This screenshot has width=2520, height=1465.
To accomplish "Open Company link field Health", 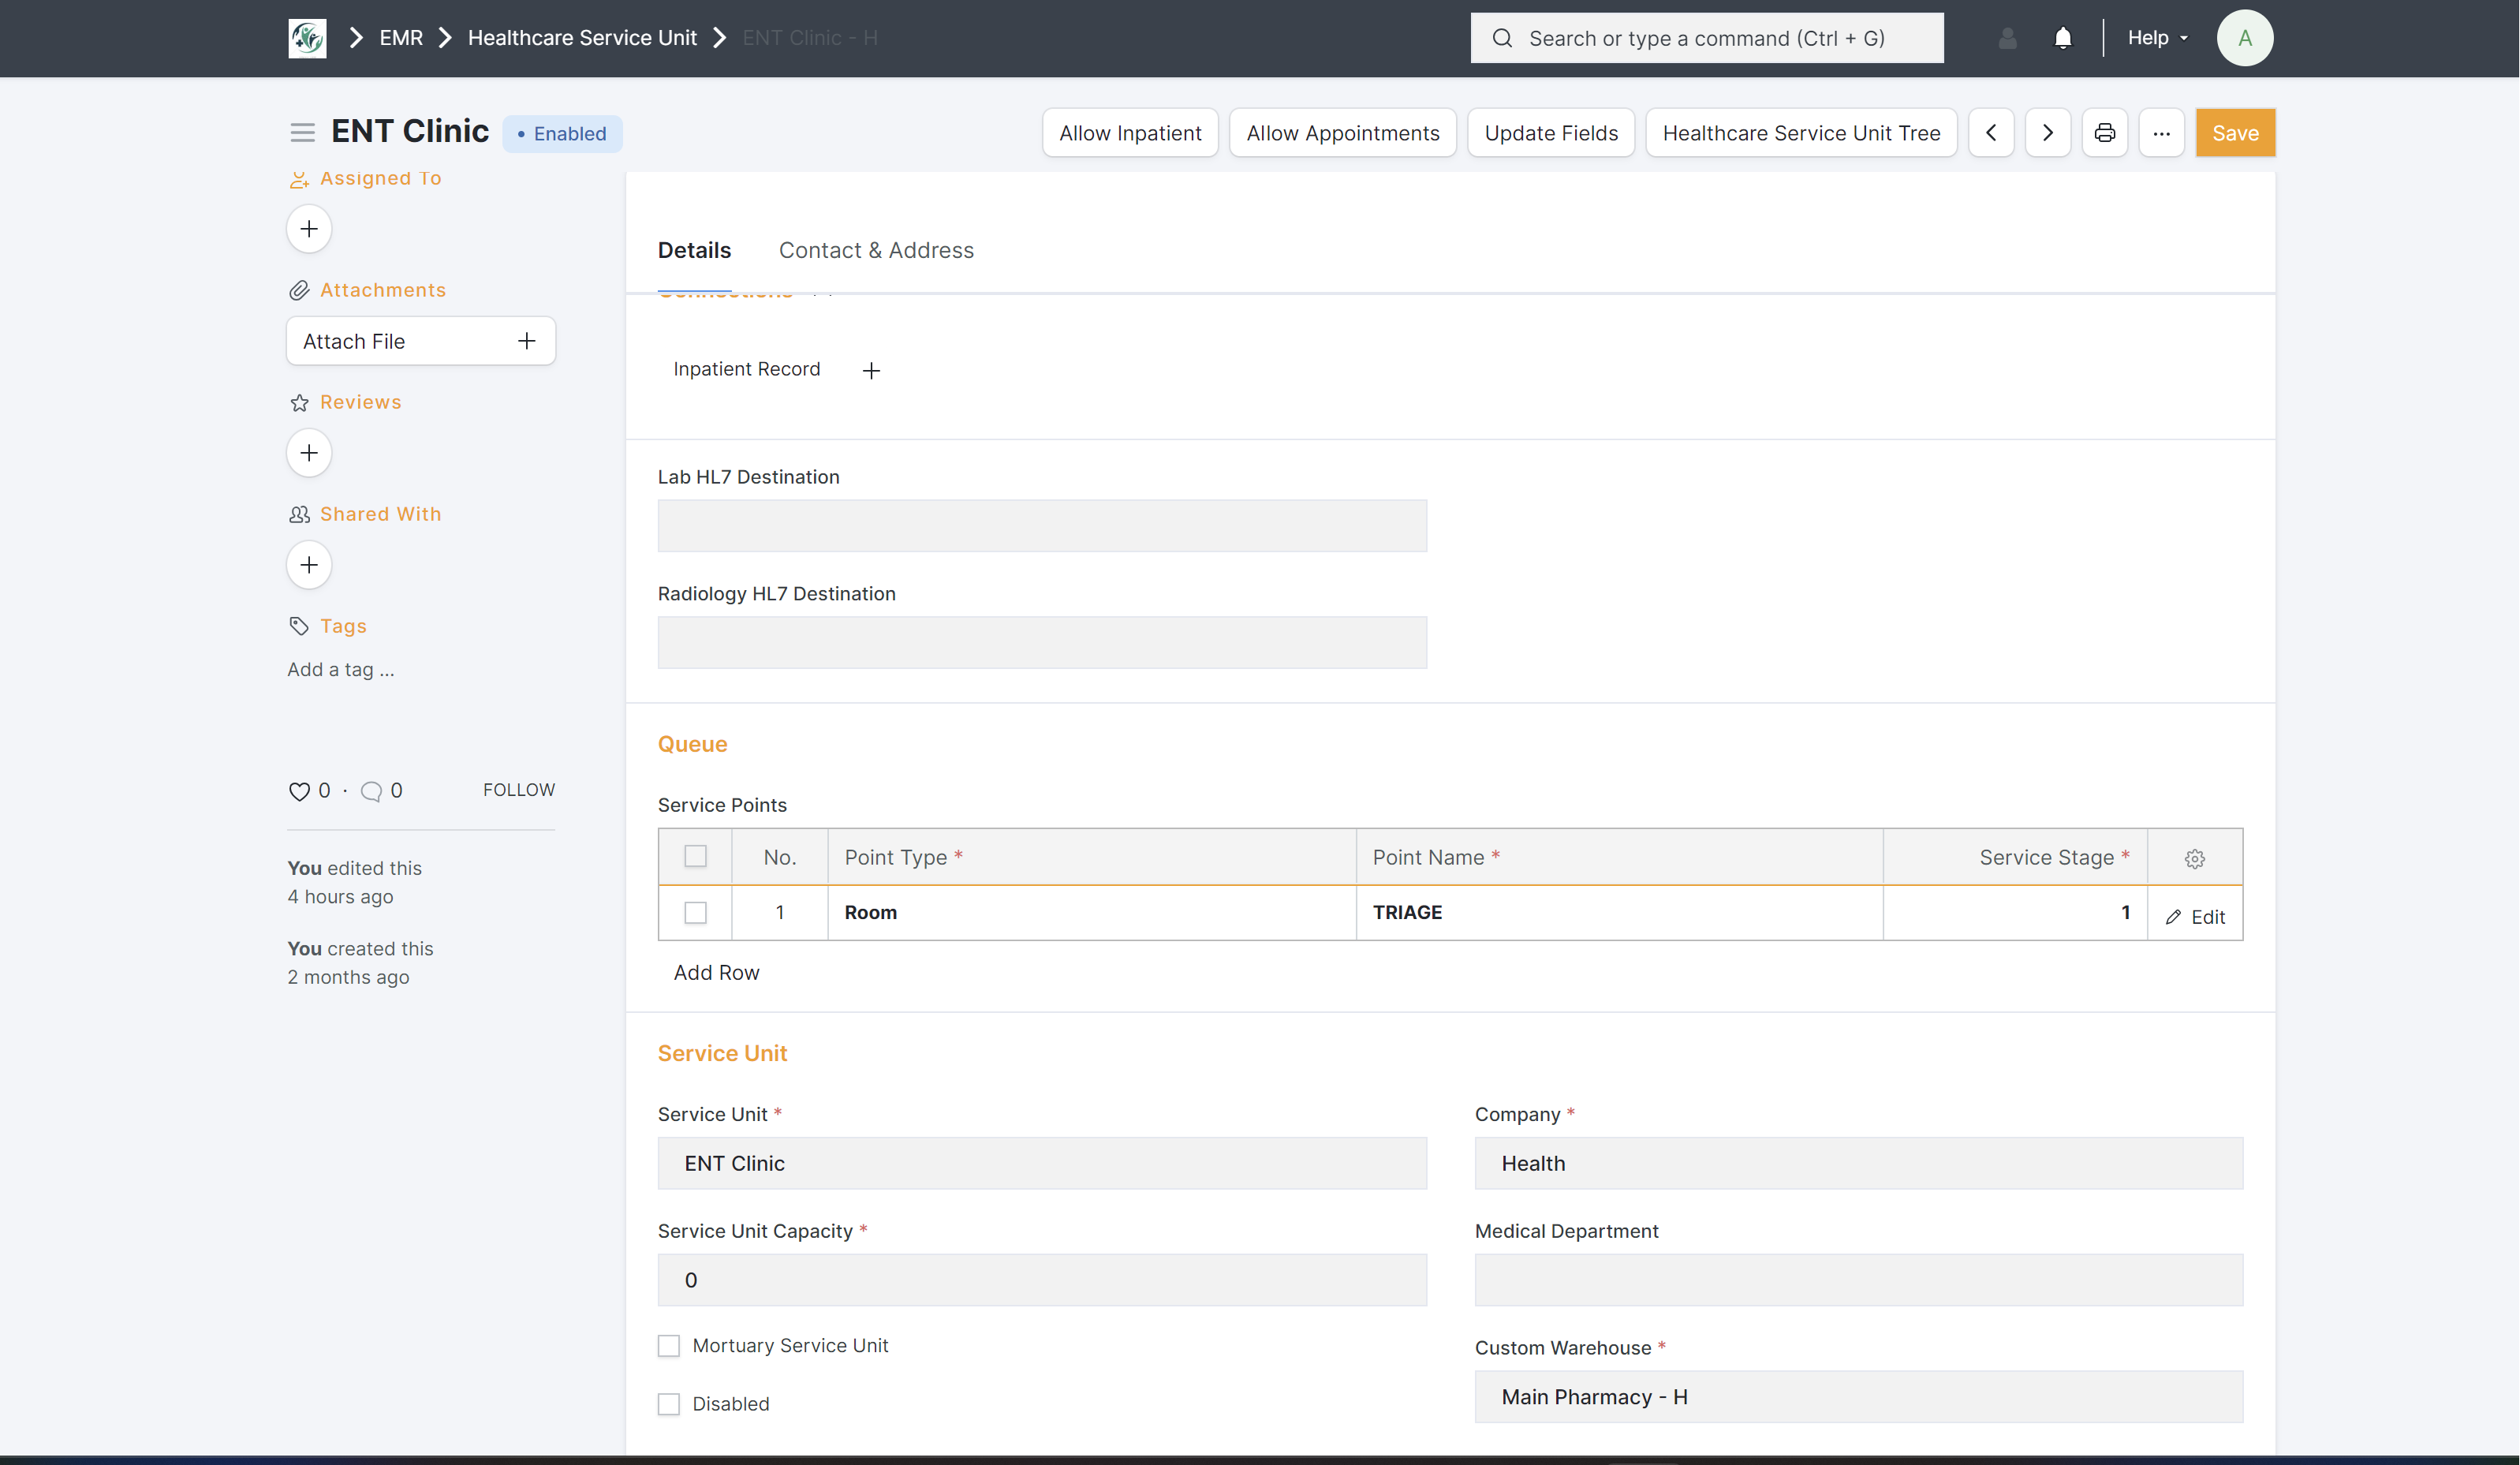I will tap(1859, 1163).
